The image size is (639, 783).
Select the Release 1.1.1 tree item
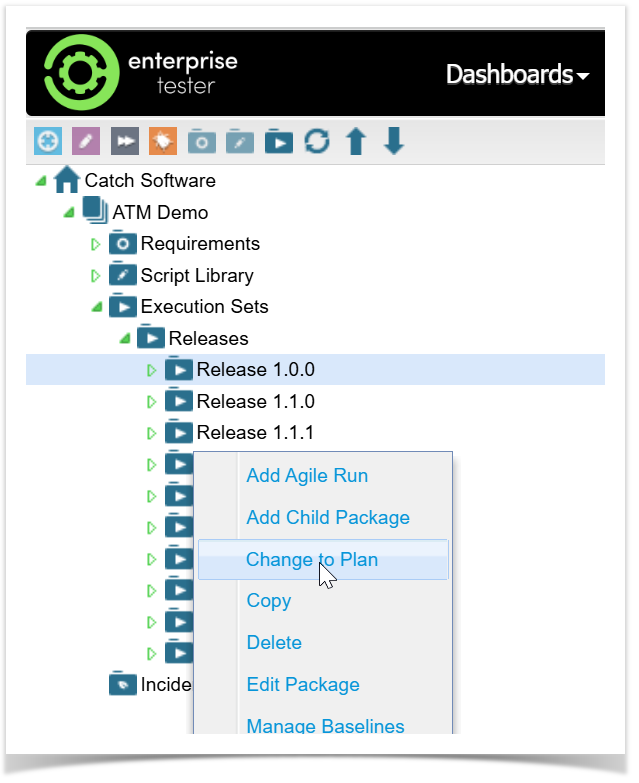(255, 433)
